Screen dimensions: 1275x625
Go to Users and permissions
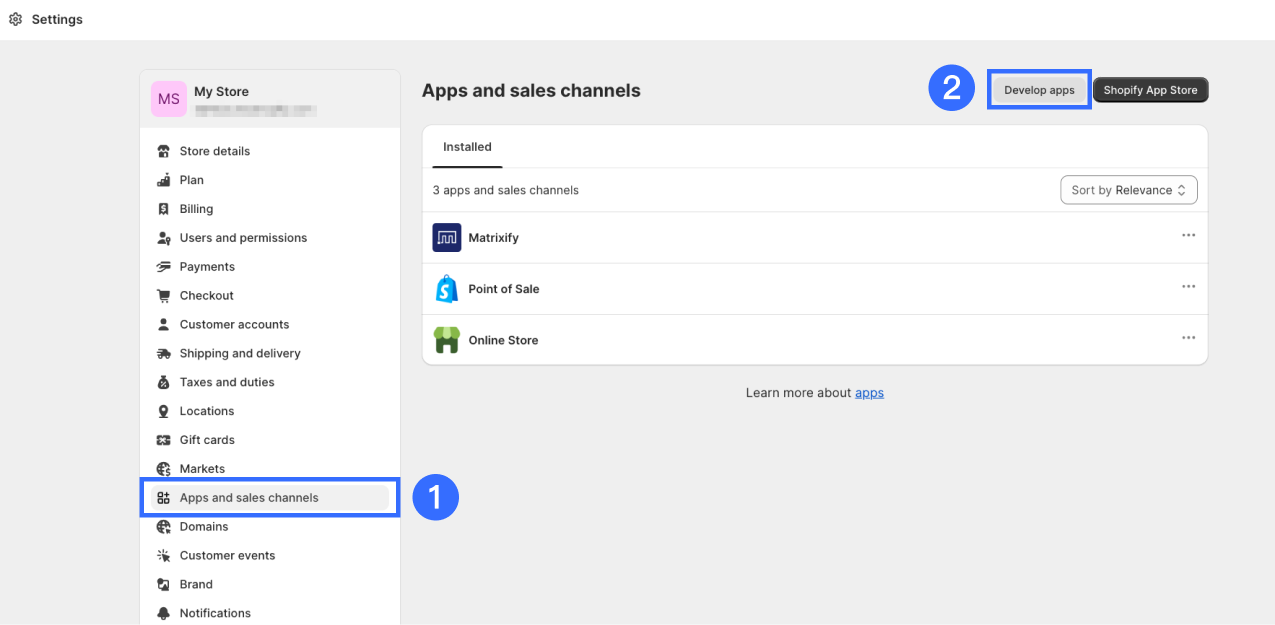pyautogui.click(x=243, y=238)
